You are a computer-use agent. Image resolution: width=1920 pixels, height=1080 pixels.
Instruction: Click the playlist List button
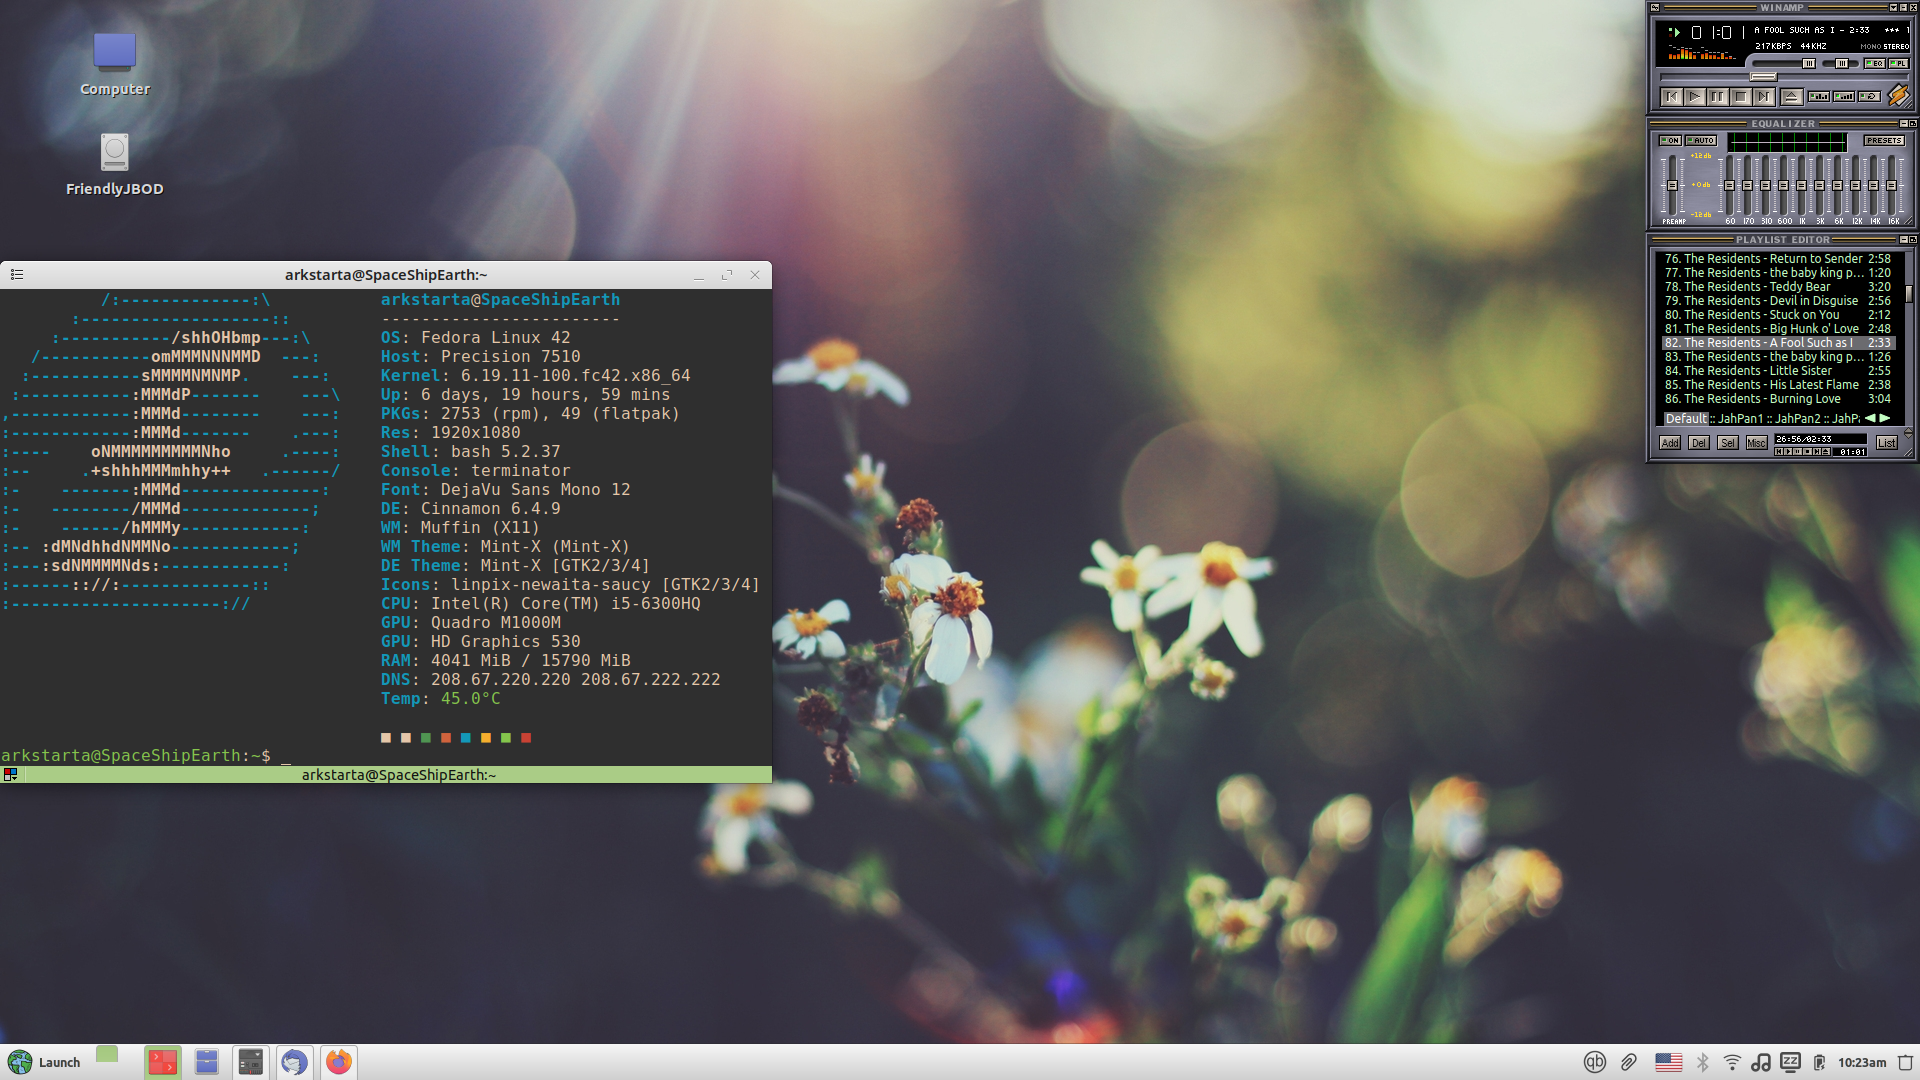pyautogui.click(x=1886, y=443)
